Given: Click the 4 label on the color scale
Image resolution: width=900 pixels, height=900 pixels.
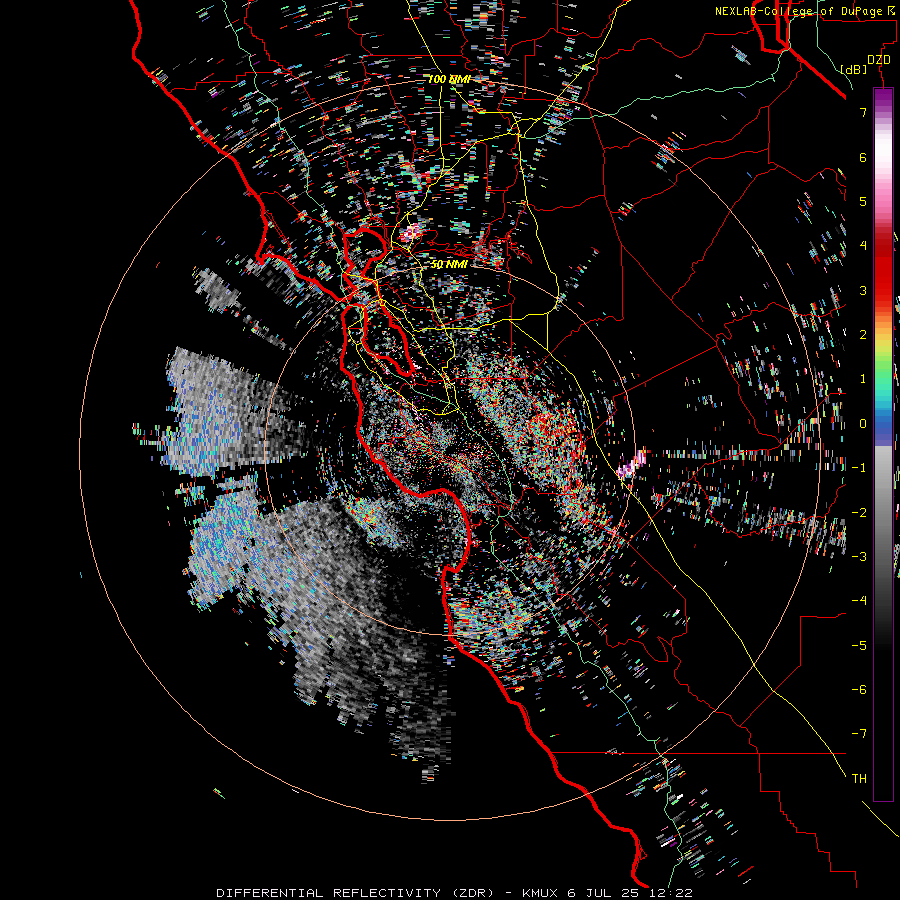Looking at the screenshot, I should click(x=863, y=246).
